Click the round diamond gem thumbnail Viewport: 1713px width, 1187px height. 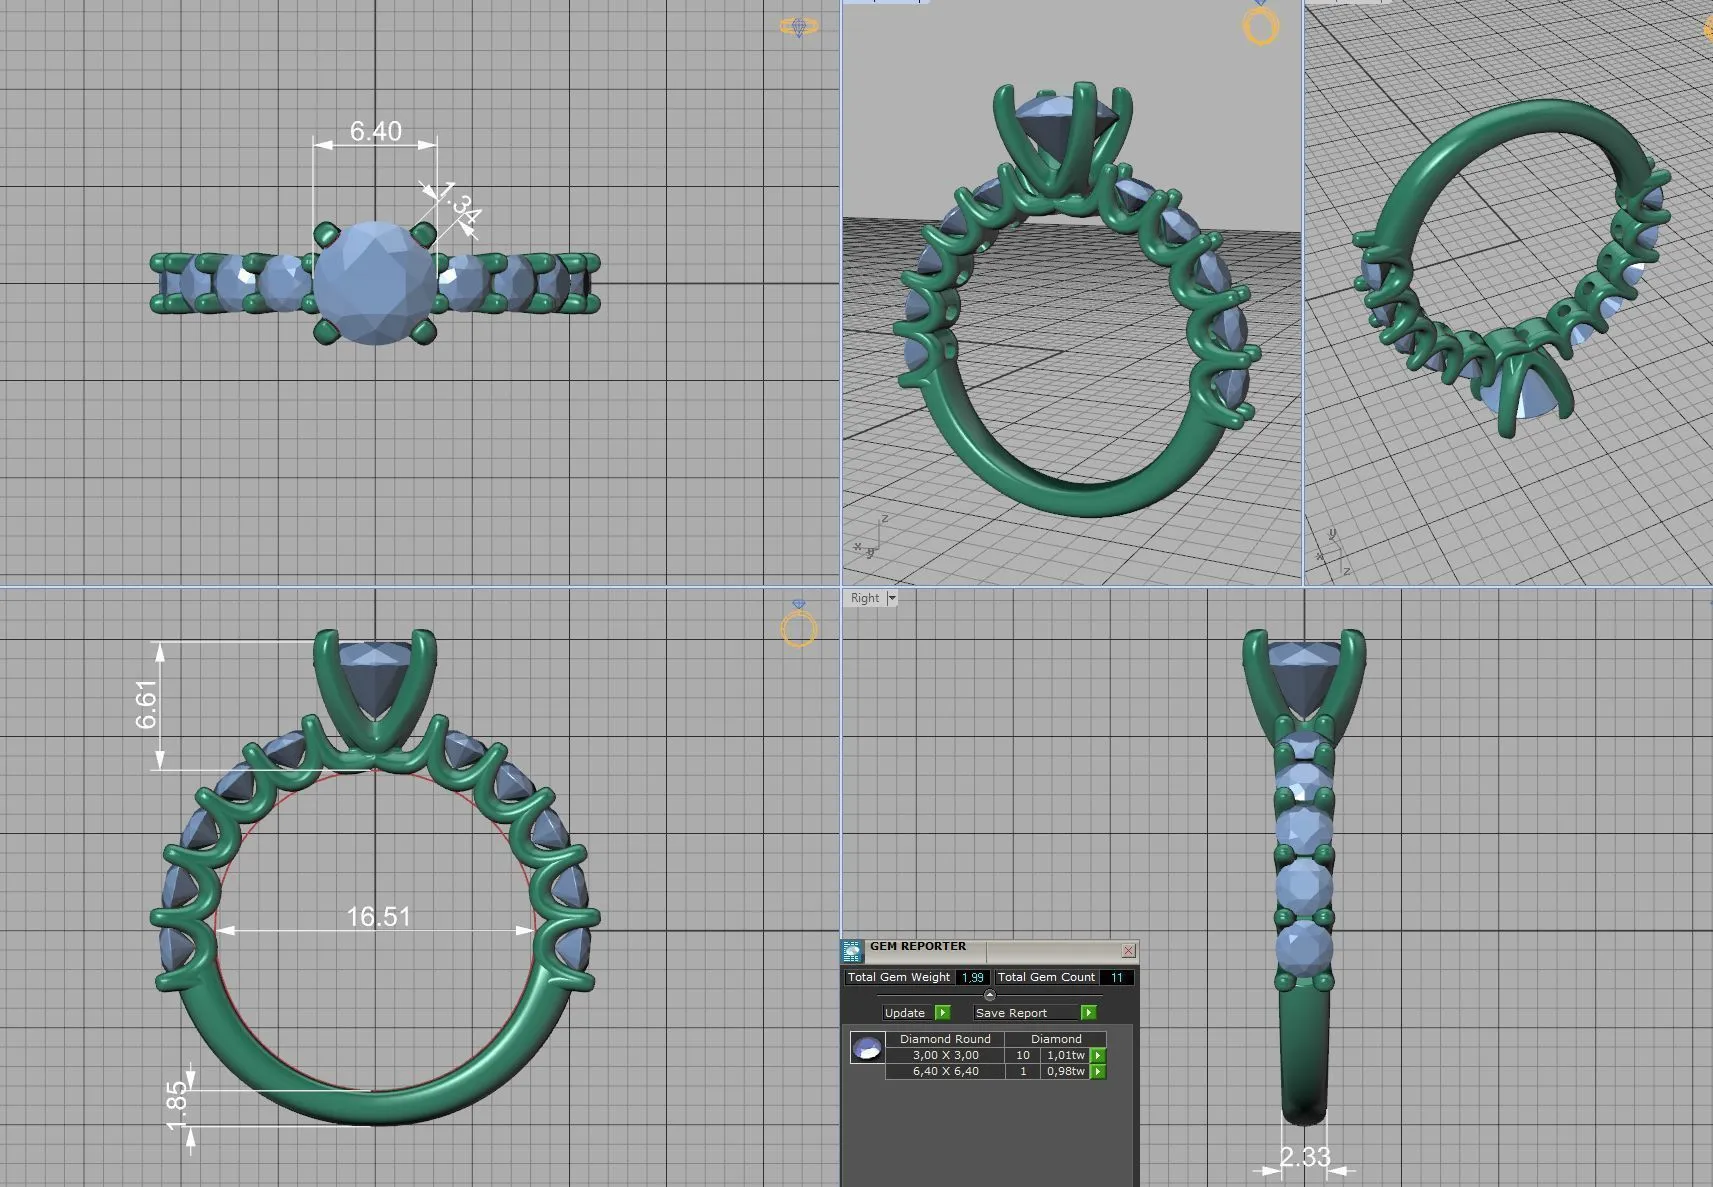(867, 1048)
